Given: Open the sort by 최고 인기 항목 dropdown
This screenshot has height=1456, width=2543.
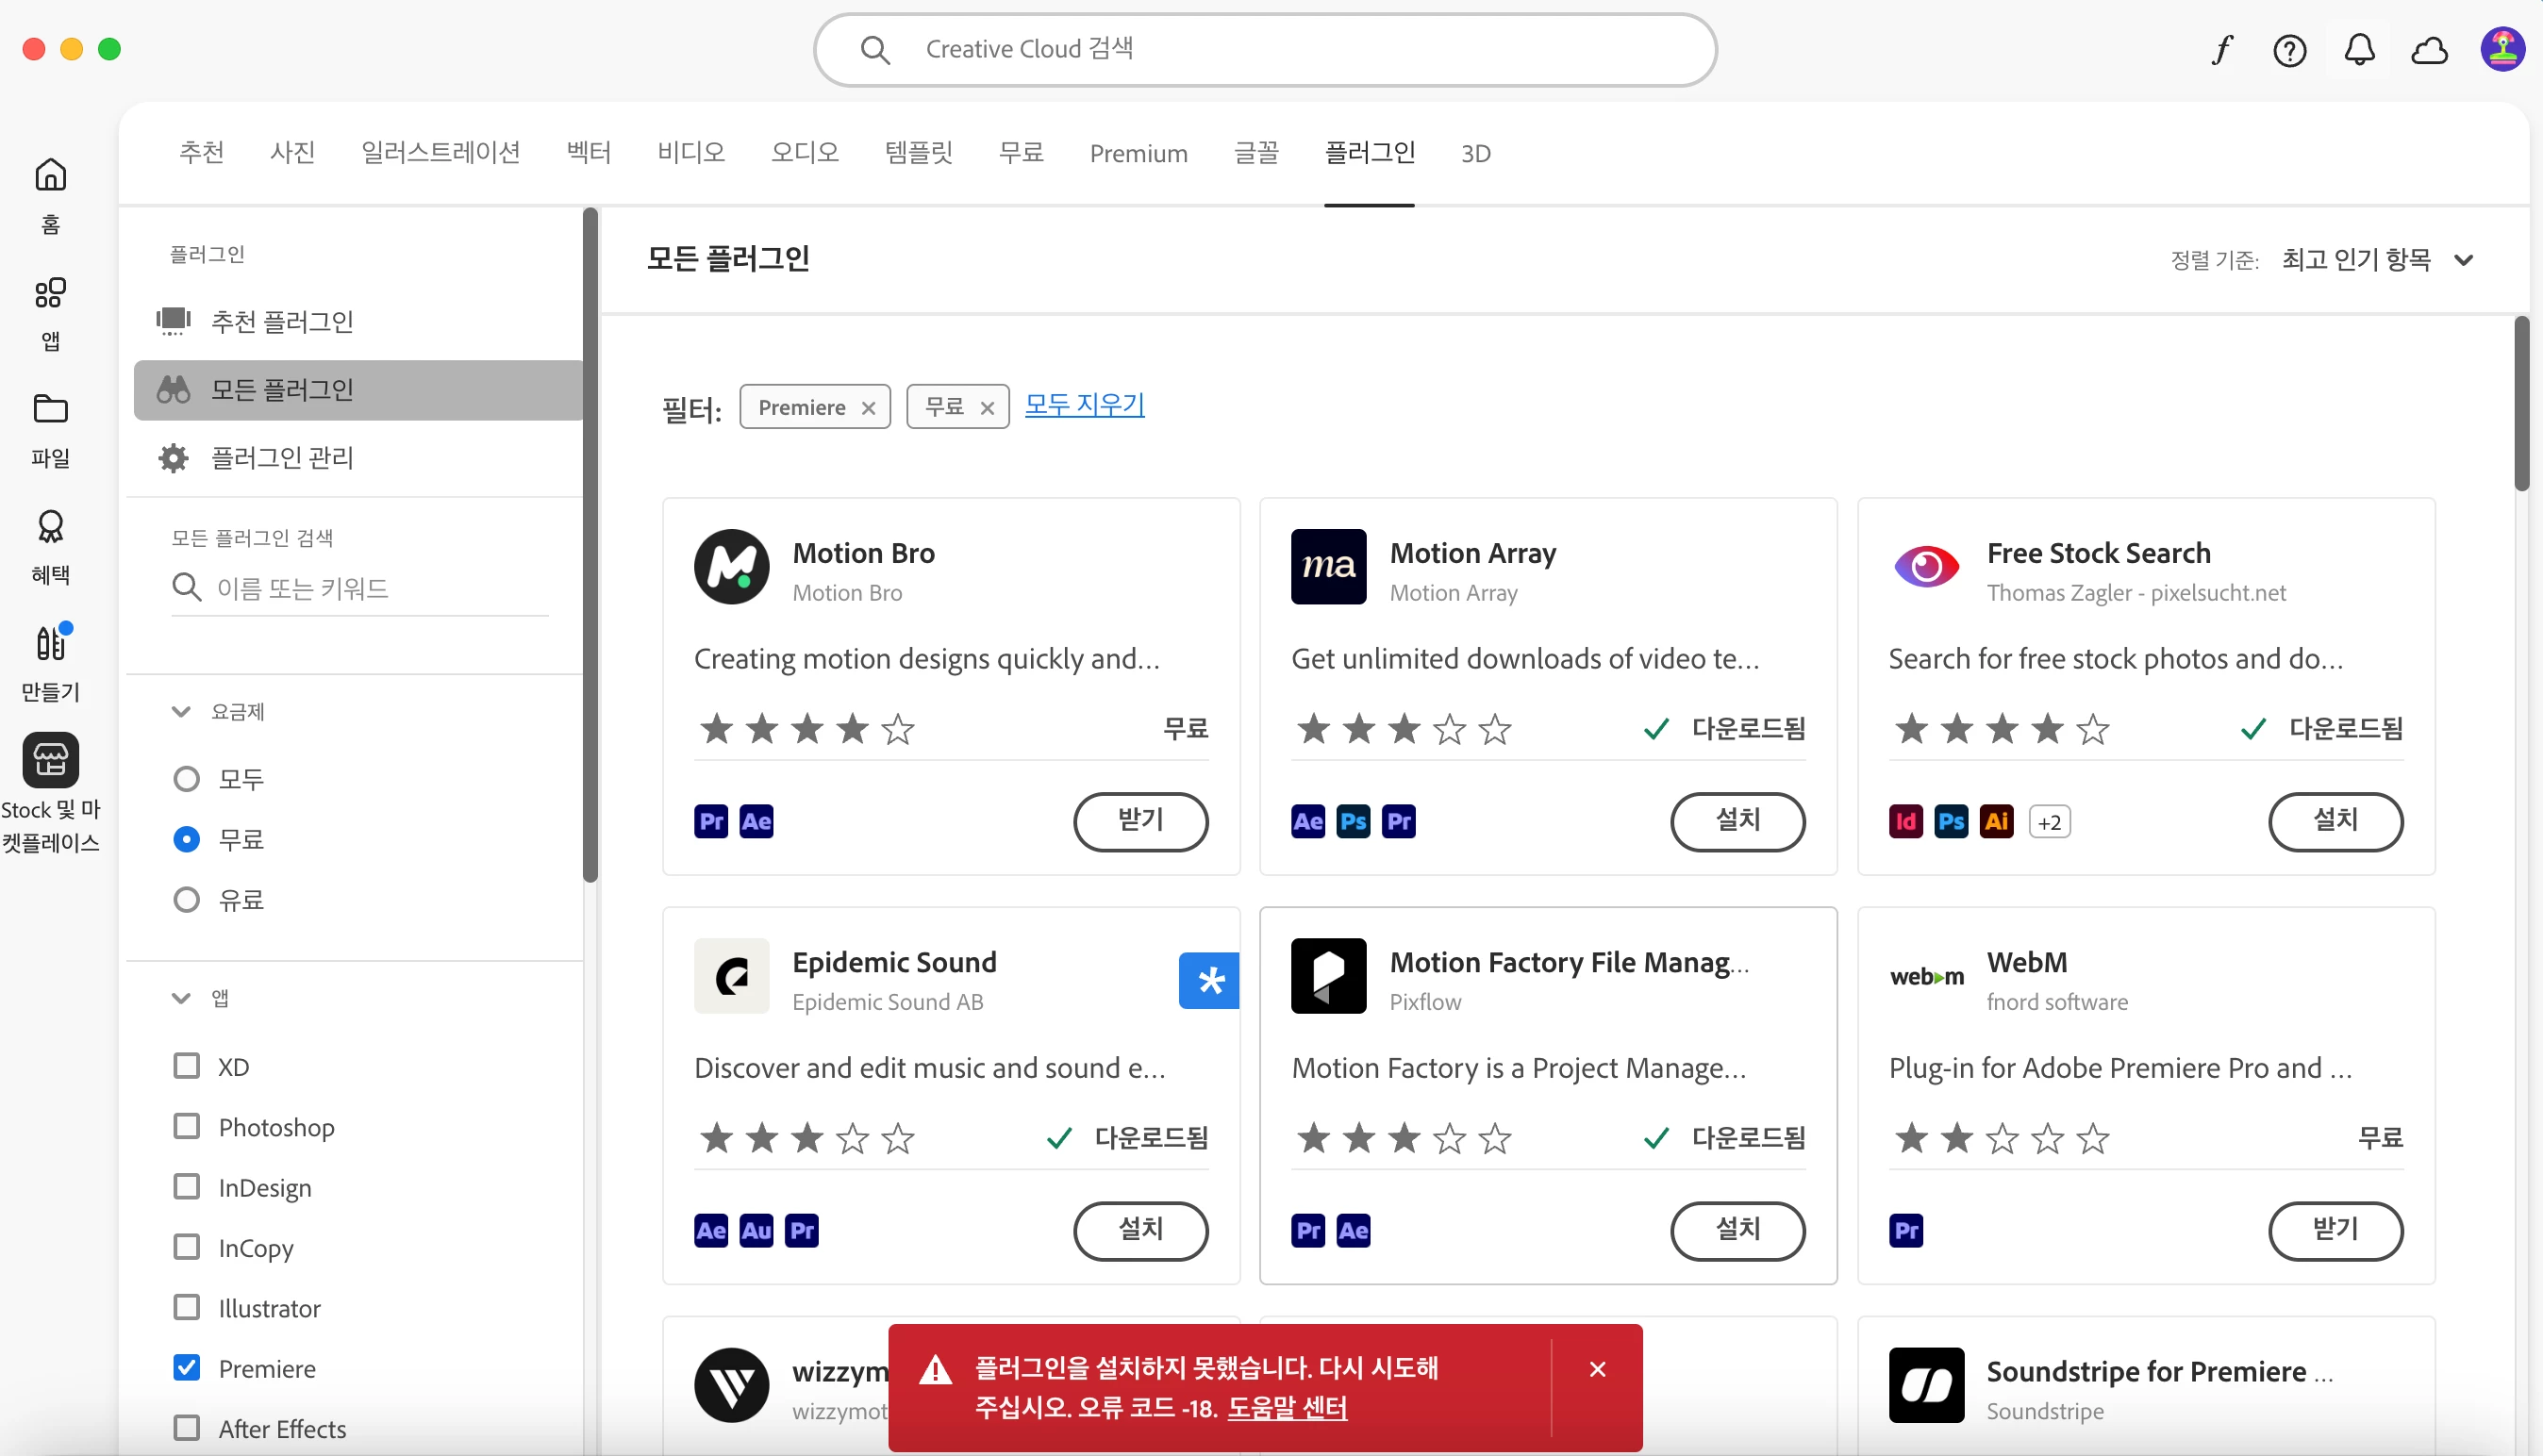Looking at the screenshot, I should pyautogui.click(x=2377, y=260).
